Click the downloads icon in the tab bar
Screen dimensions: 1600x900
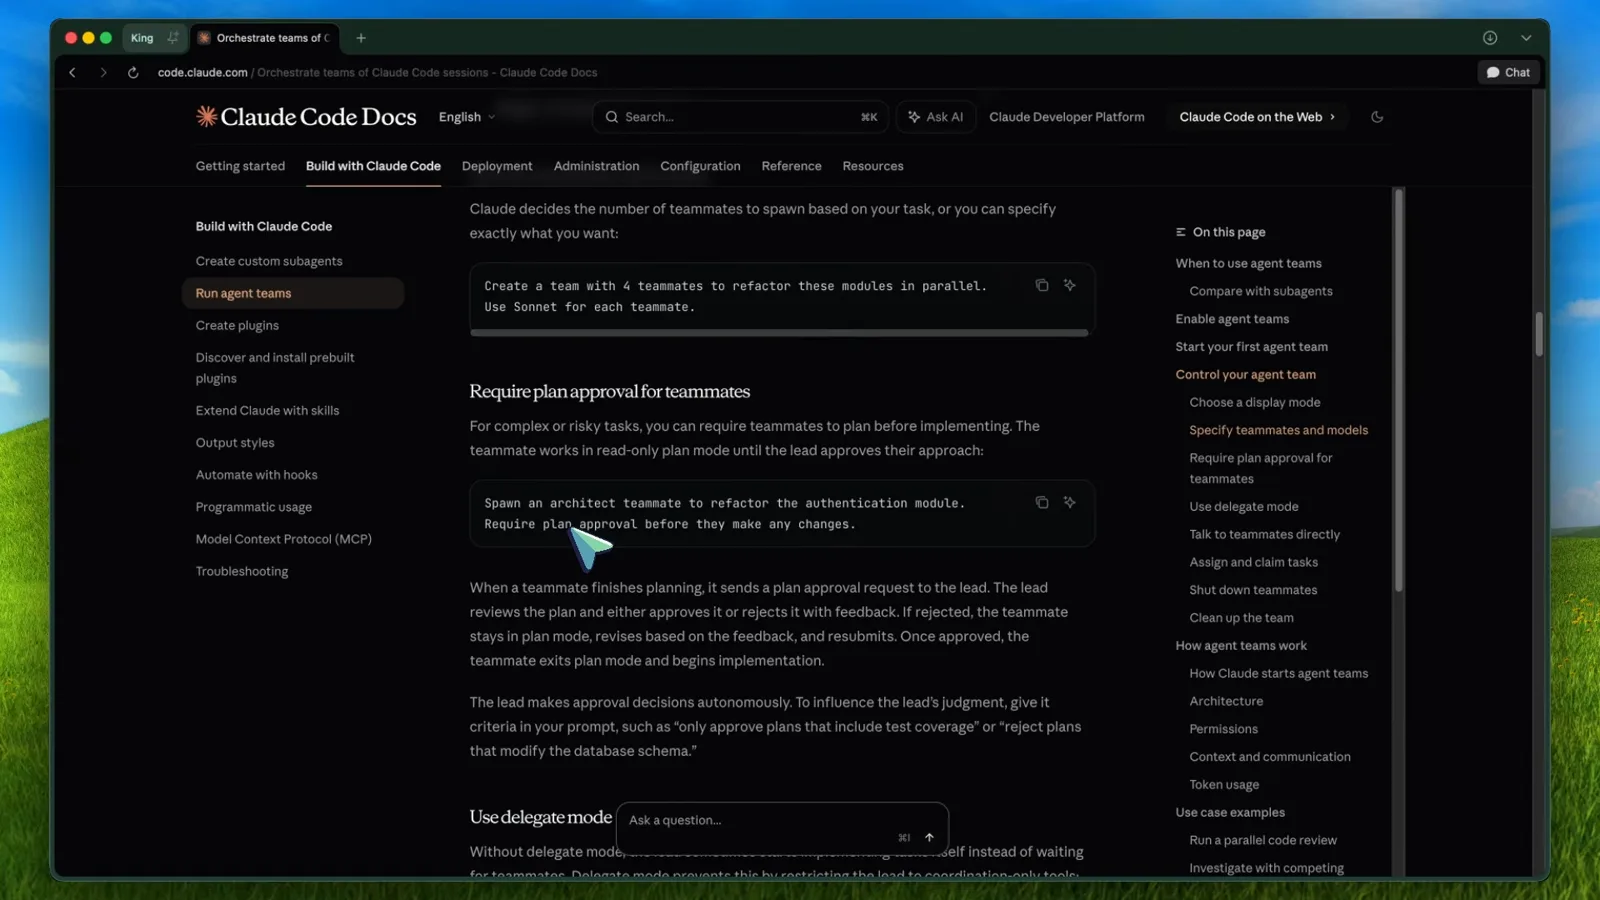pyautogui.click(x=1490, y=38)
